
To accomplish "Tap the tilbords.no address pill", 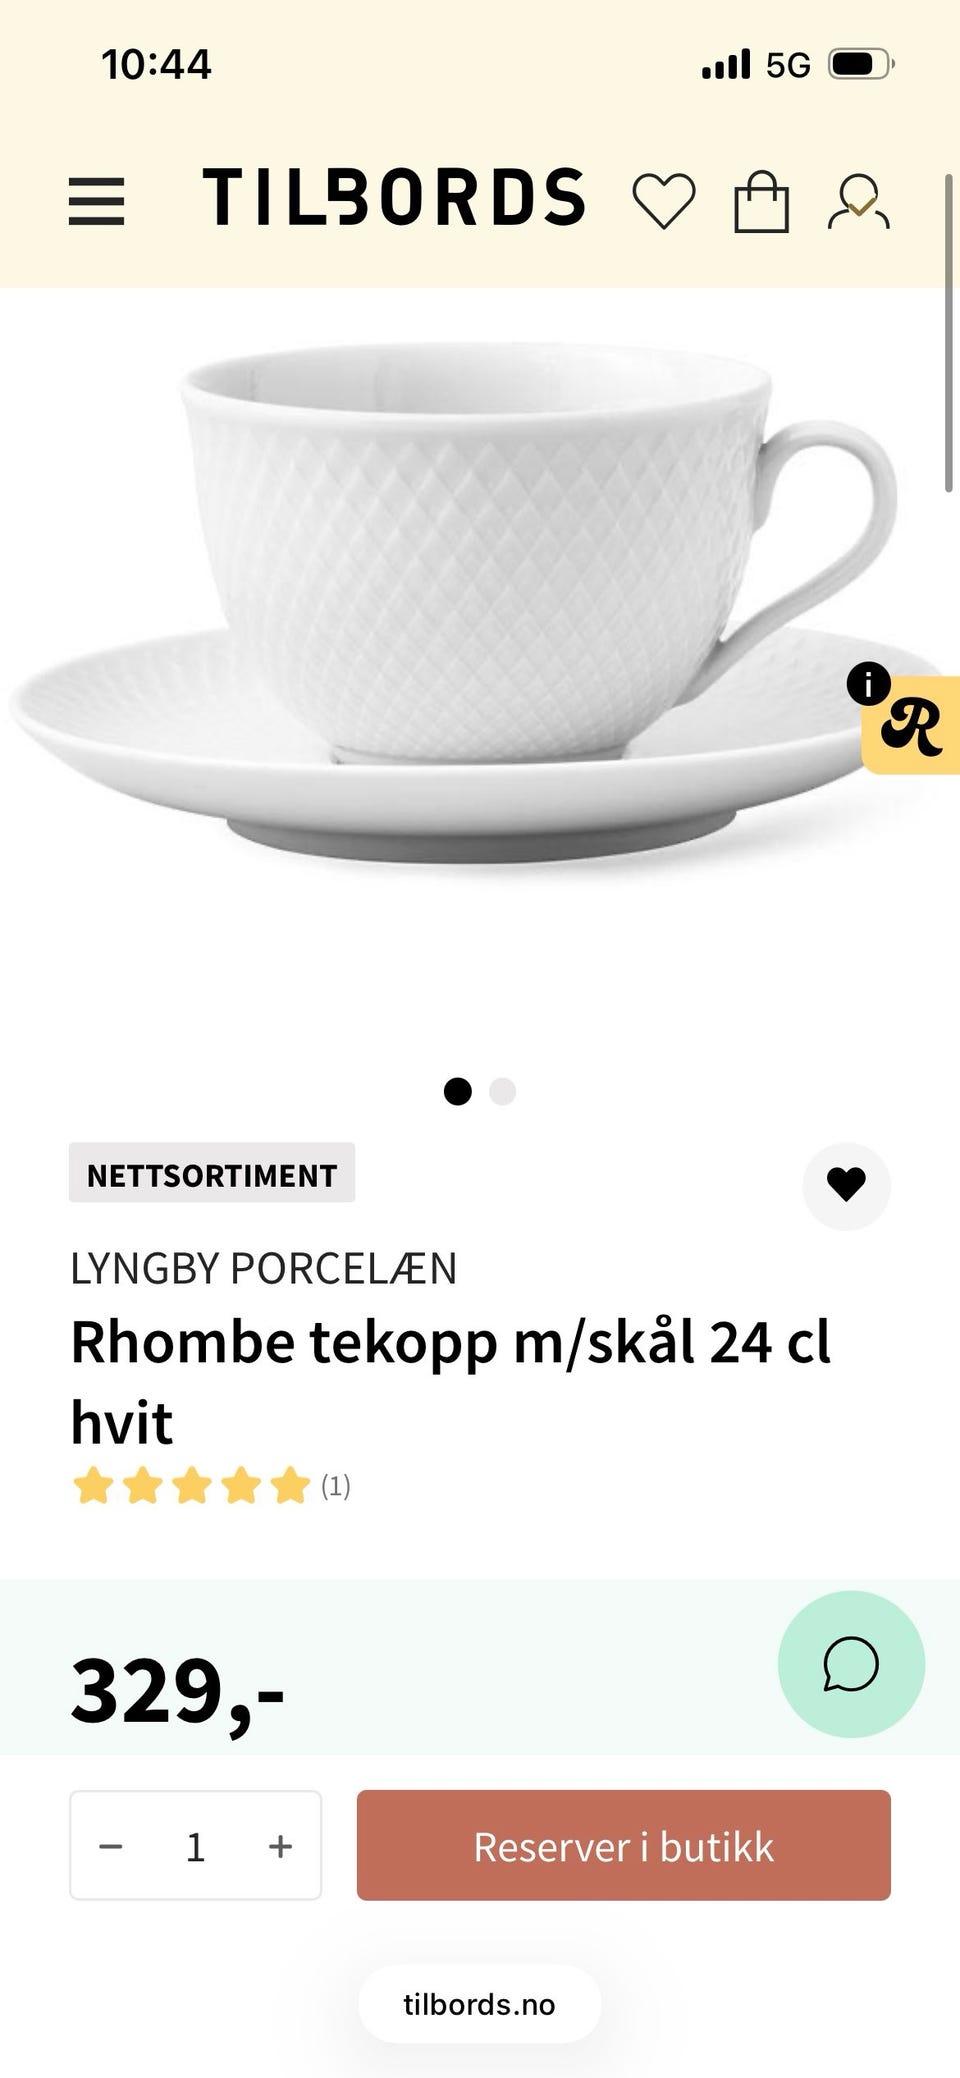I will click(480, 2004).
